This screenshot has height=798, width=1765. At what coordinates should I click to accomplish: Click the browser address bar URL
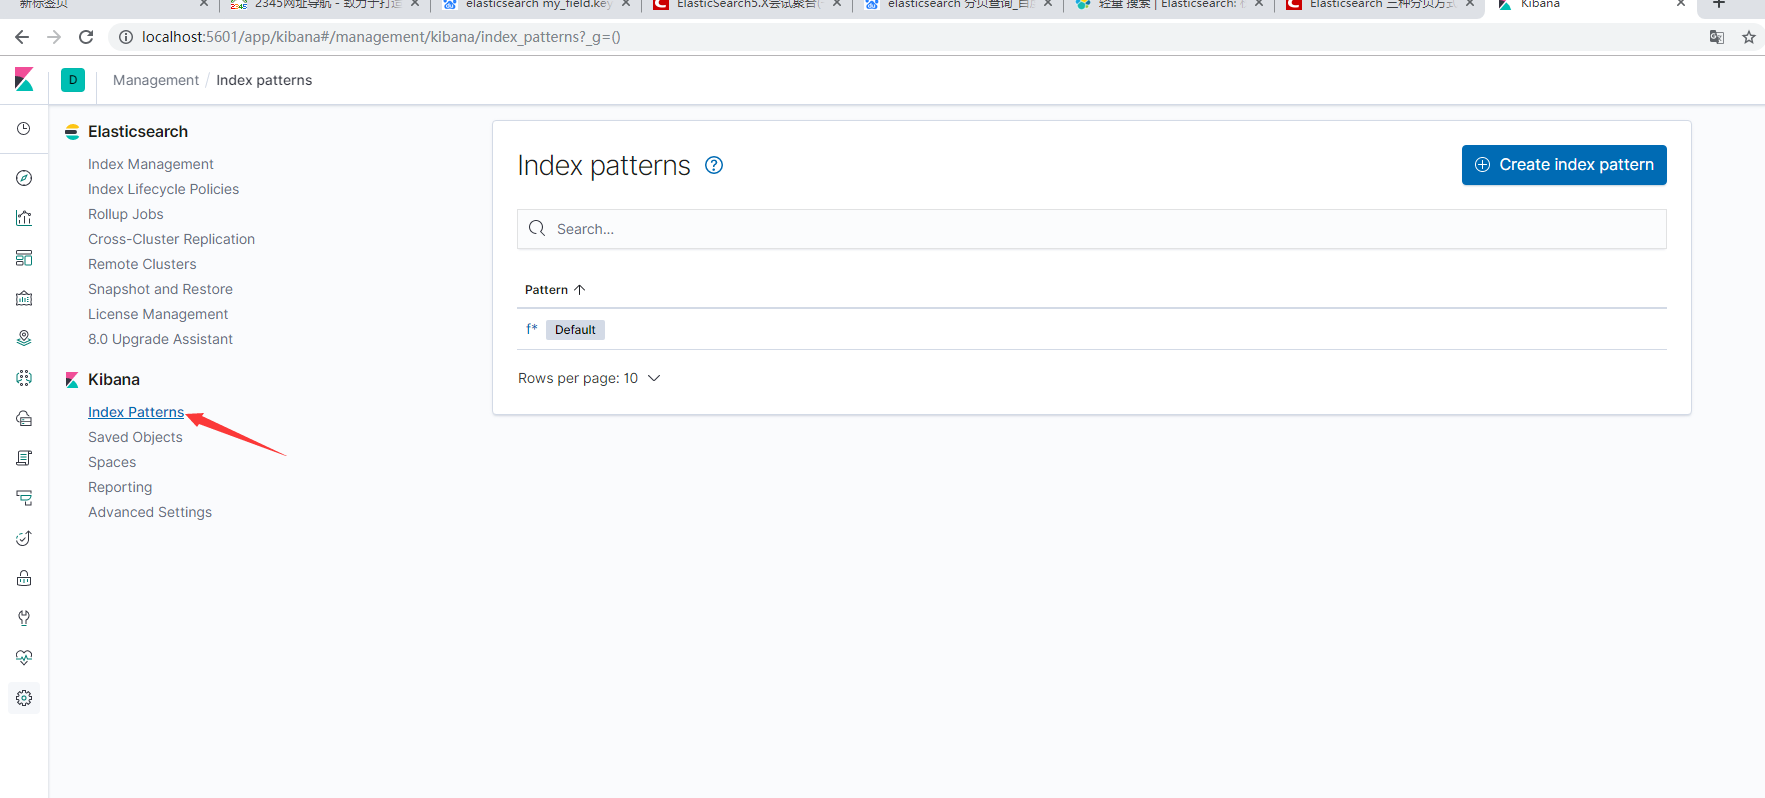point(381,37)
